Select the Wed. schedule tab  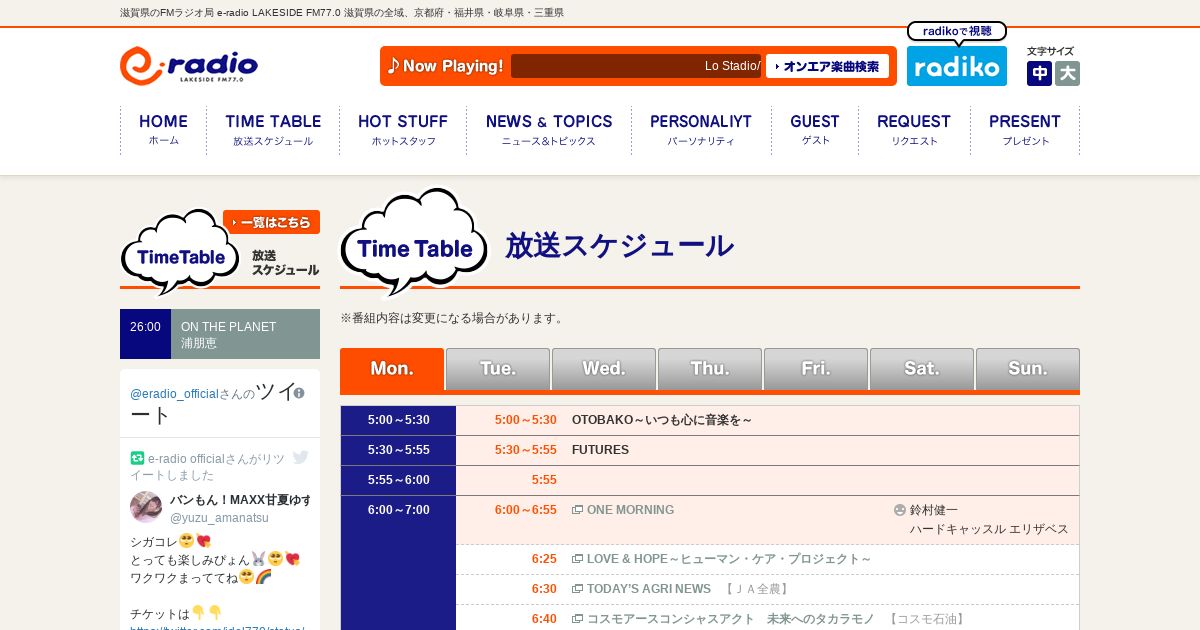(604, 369)
